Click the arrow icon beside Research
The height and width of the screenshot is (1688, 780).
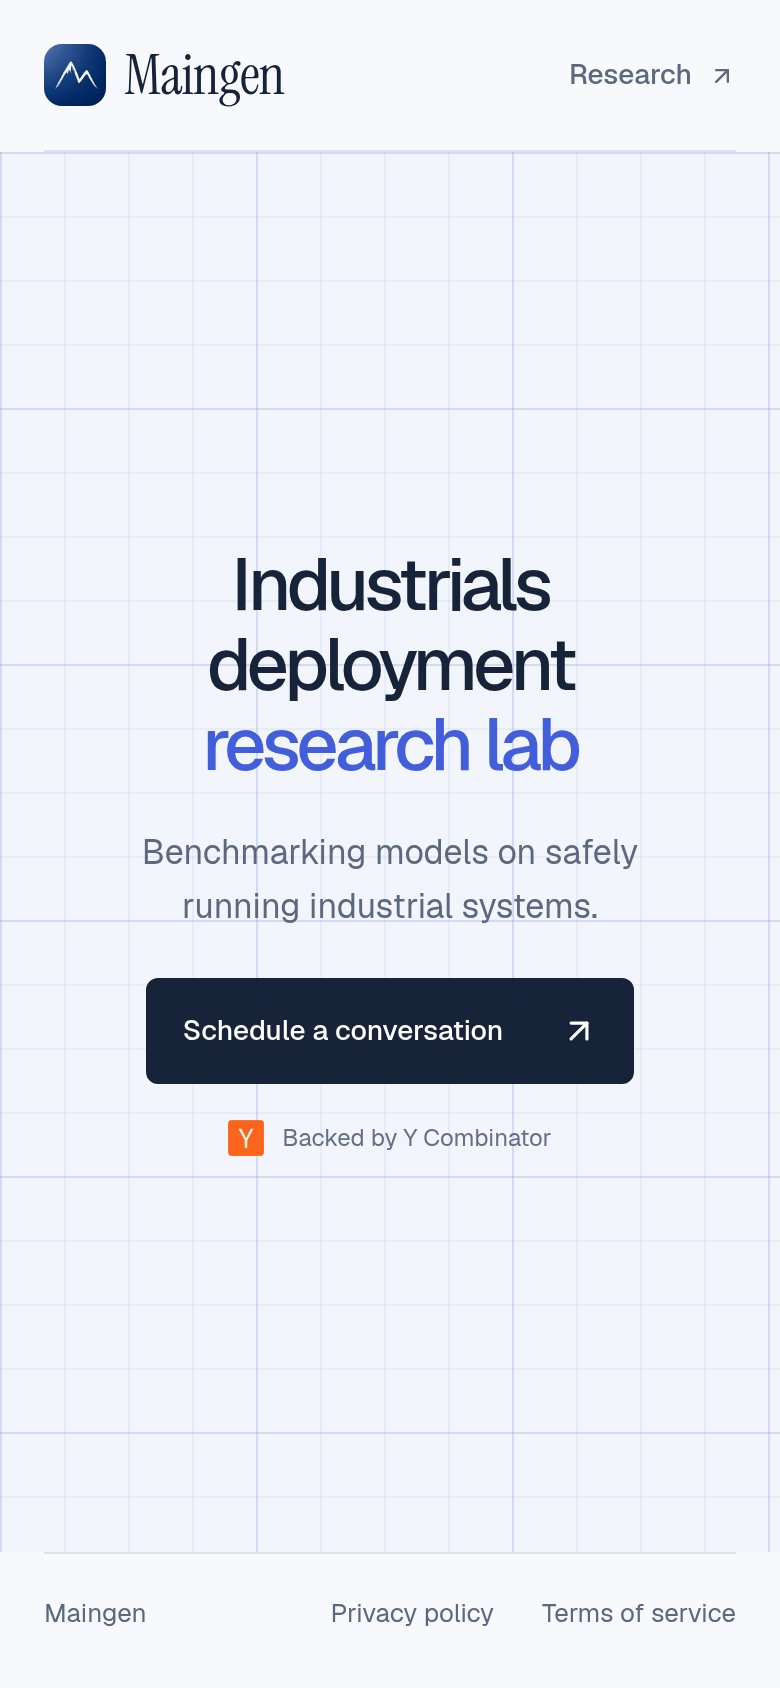(722, 76)
